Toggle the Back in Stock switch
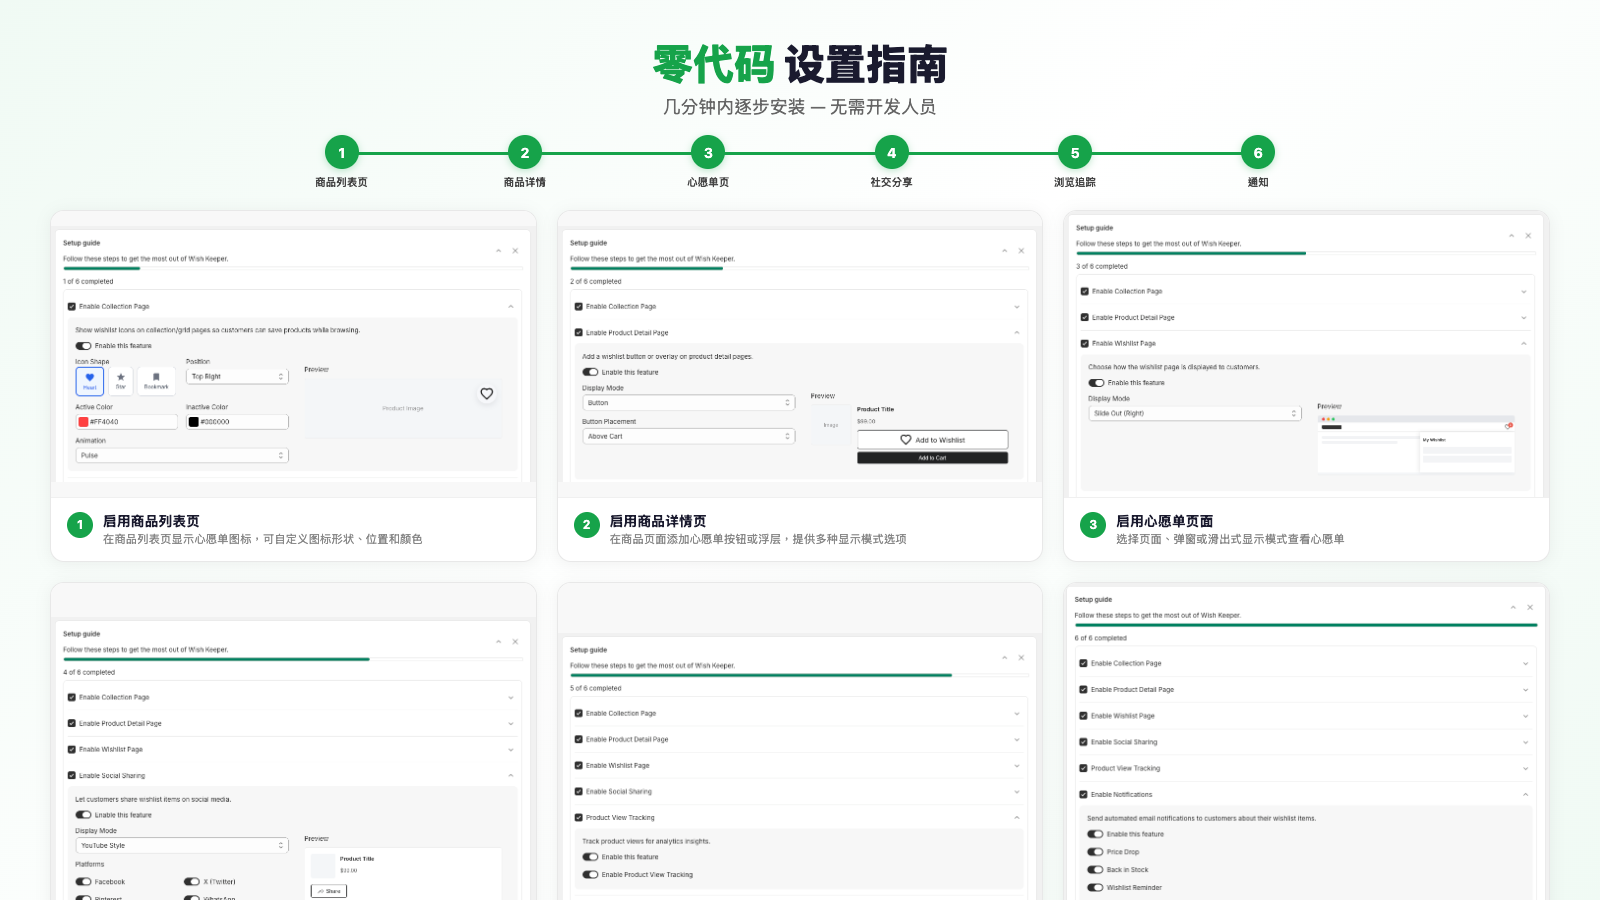 click(1096, 870)
